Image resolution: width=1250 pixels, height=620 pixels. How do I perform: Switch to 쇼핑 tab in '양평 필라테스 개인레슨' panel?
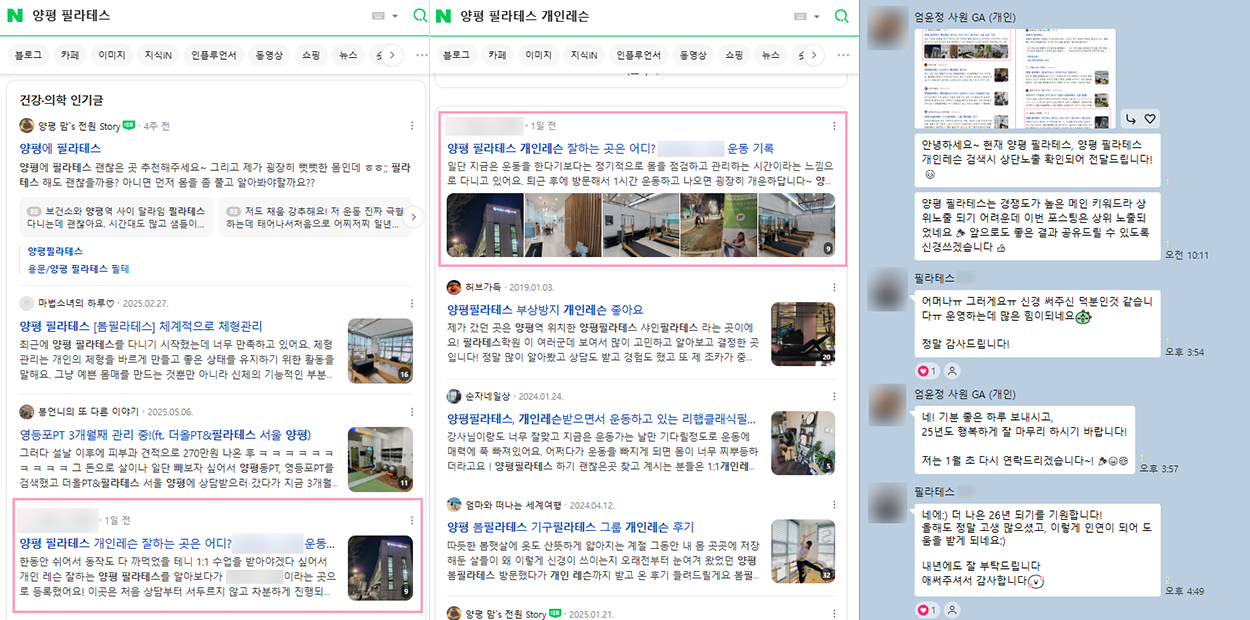point(735,55)
